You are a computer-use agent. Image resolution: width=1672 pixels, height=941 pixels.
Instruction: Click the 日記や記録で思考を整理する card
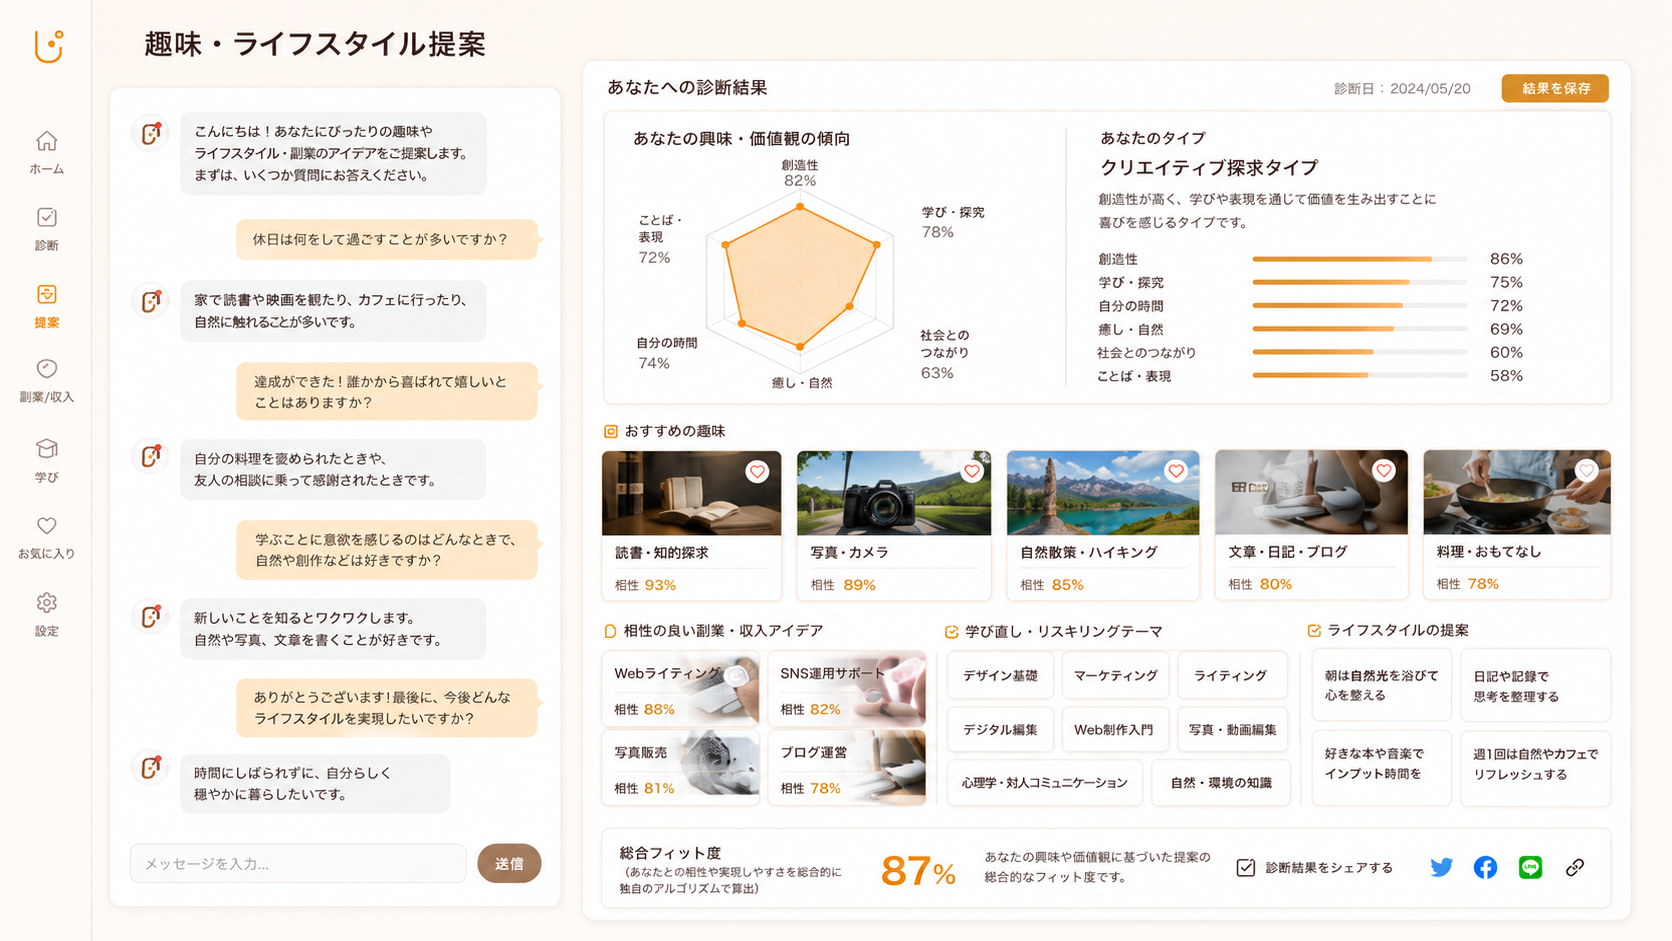(1535, 685)
